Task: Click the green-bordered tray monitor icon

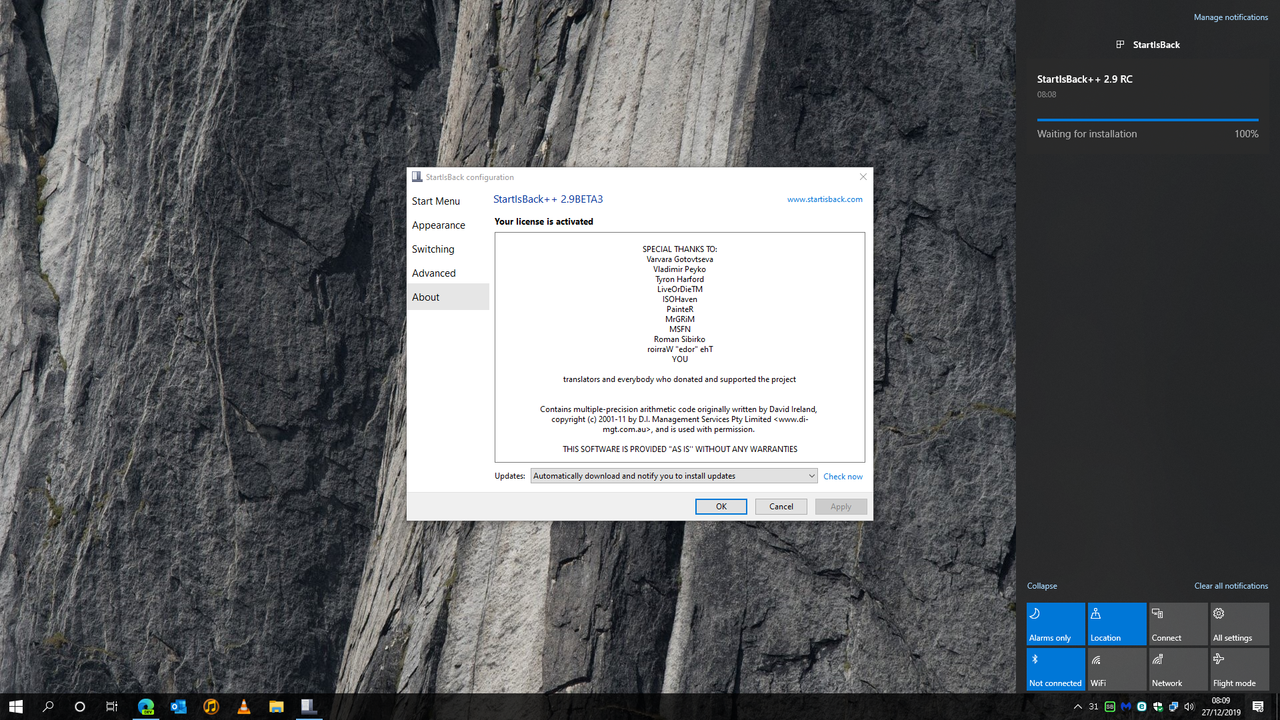Action: click(1111, 707)
